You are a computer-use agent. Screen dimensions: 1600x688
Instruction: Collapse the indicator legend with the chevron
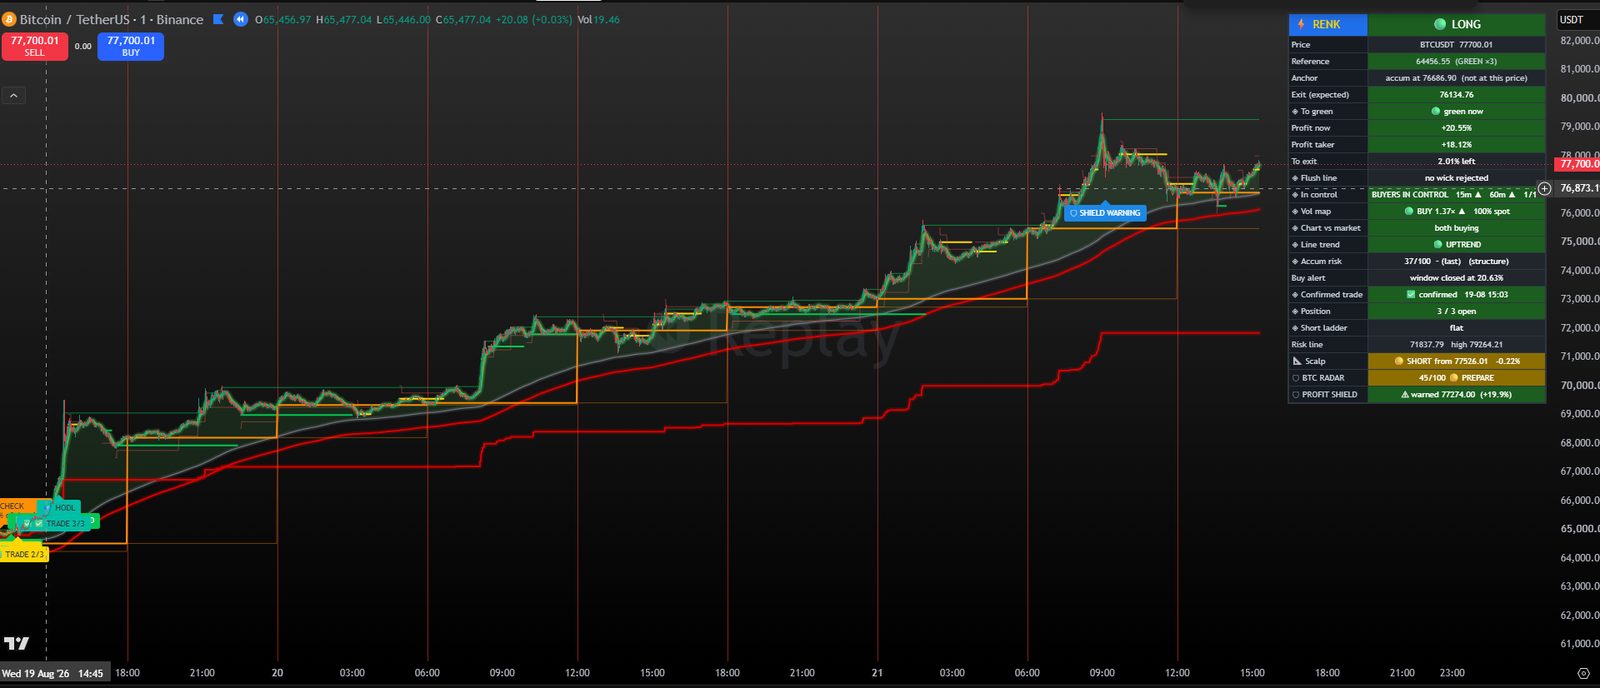tap(14, 96)
